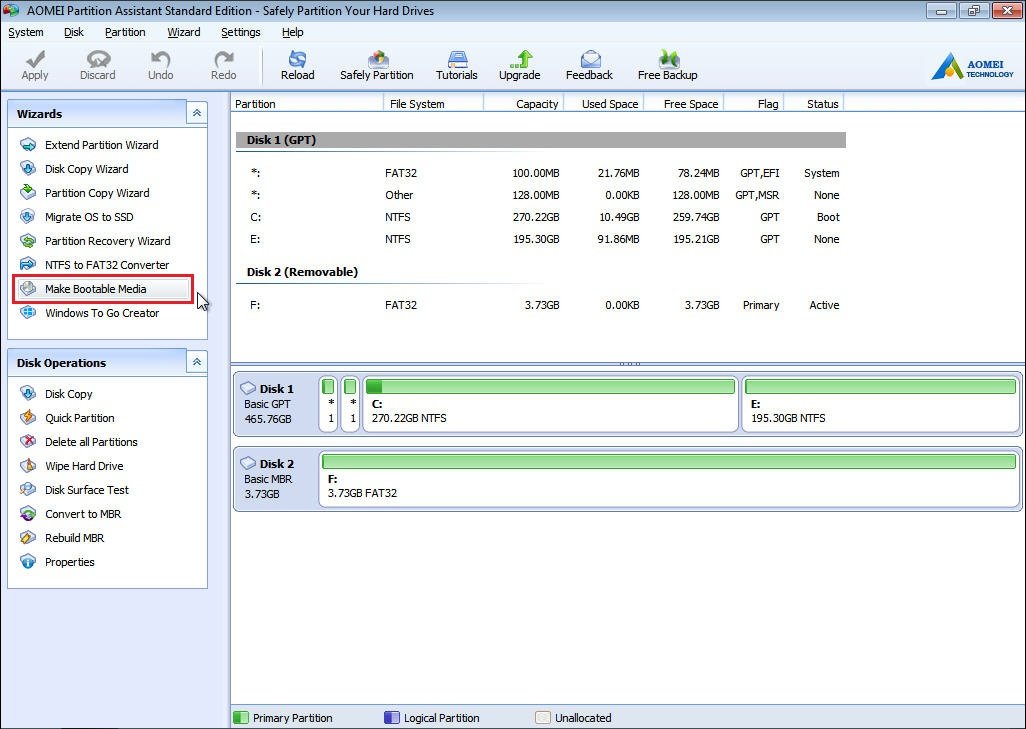Click the Capacity column header
Viewport: 1026px width, 729px height.
pyautogui.click(x=523, y=103)
